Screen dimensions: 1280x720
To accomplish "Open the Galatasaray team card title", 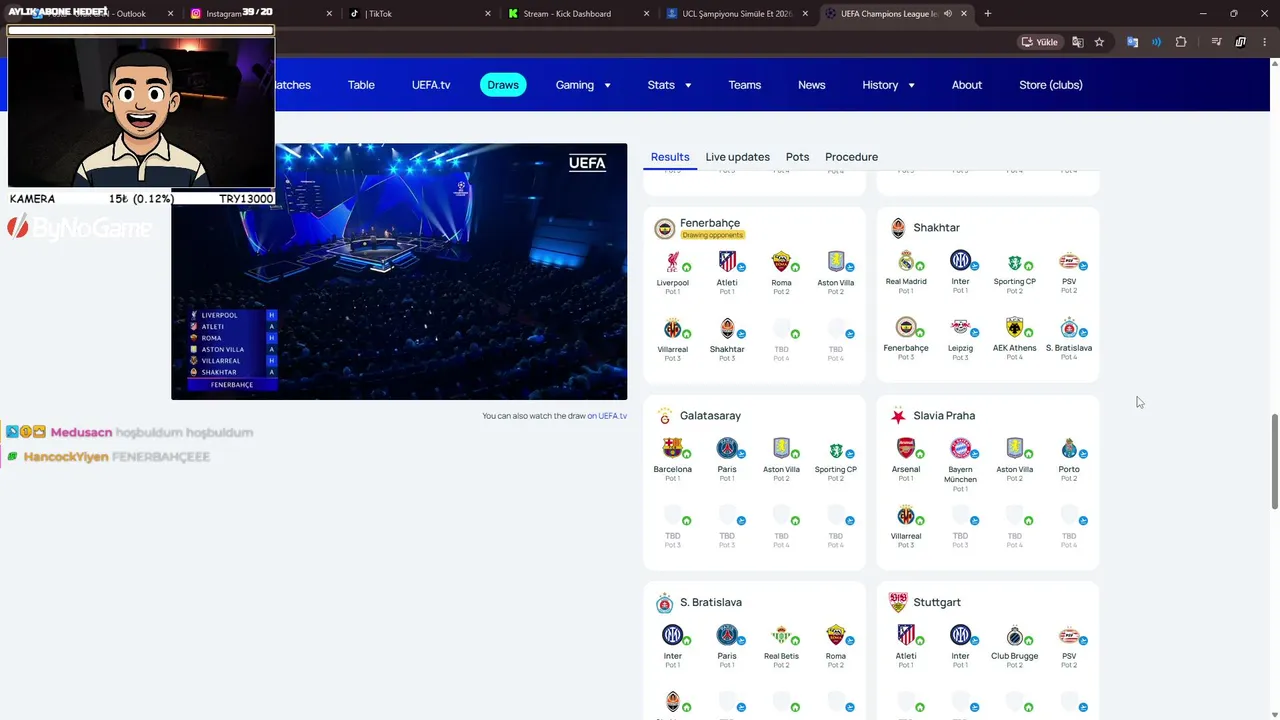I will (x=710, y=415).
